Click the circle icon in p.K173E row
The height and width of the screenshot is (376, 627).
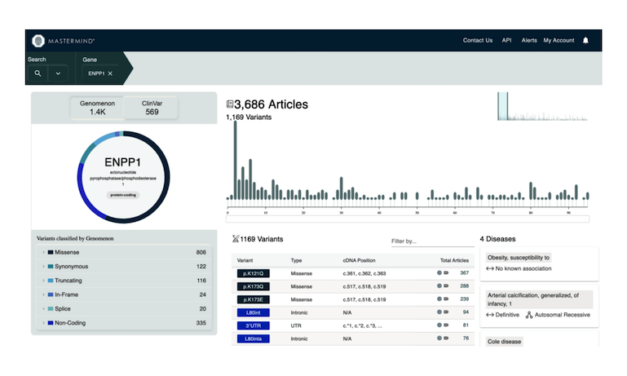click(439, 299)
